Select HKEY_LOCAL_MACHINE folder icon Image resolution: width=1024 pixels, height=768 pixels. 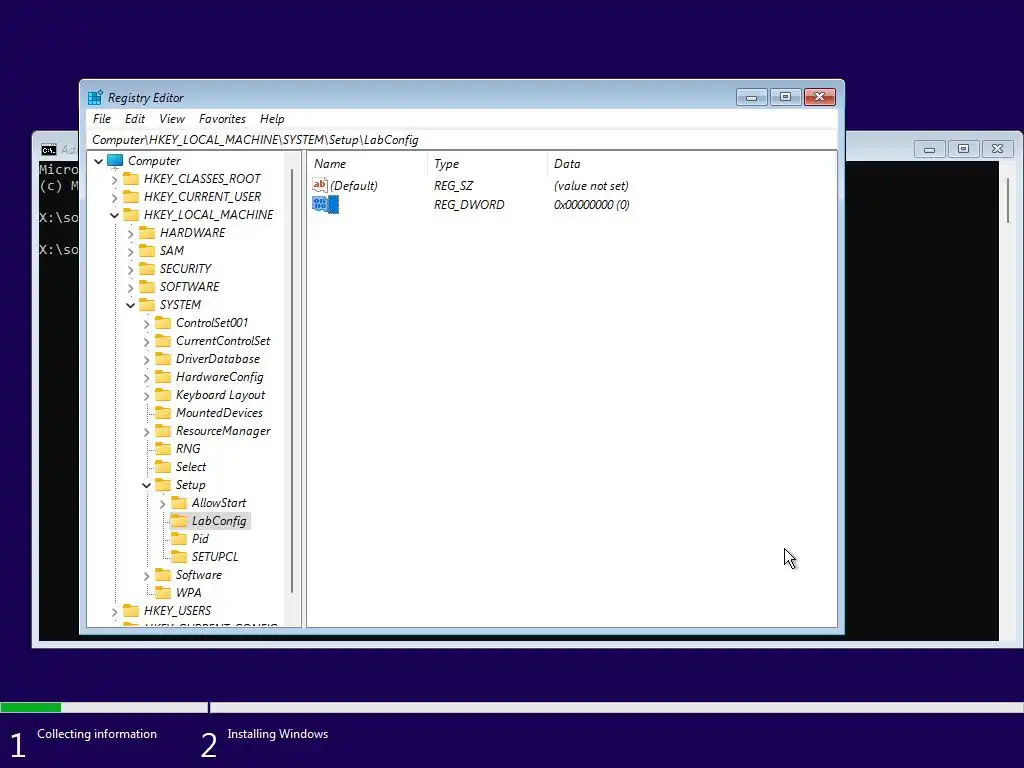131,214
